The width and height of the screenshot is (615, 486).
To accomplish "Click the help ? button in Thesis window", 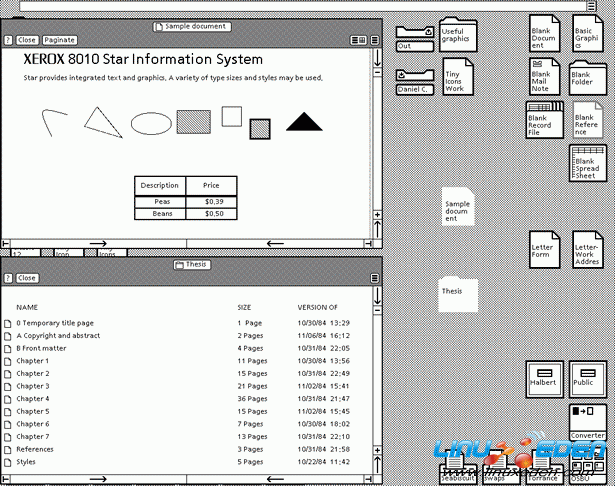I will click(8, 278).
